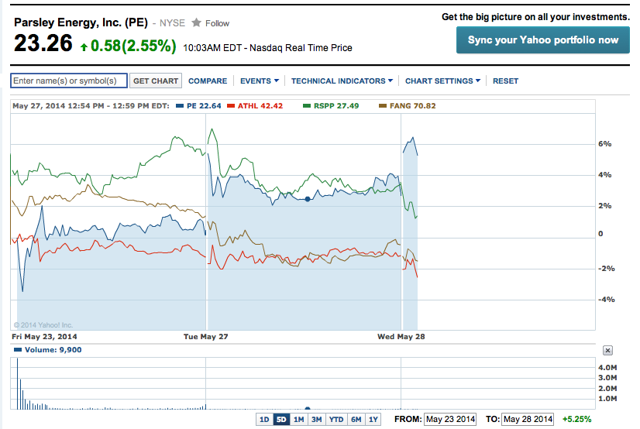Click the ATHL 42.42 legend label
The width and height of the screenshot is (640, 429).
(260, 106)
